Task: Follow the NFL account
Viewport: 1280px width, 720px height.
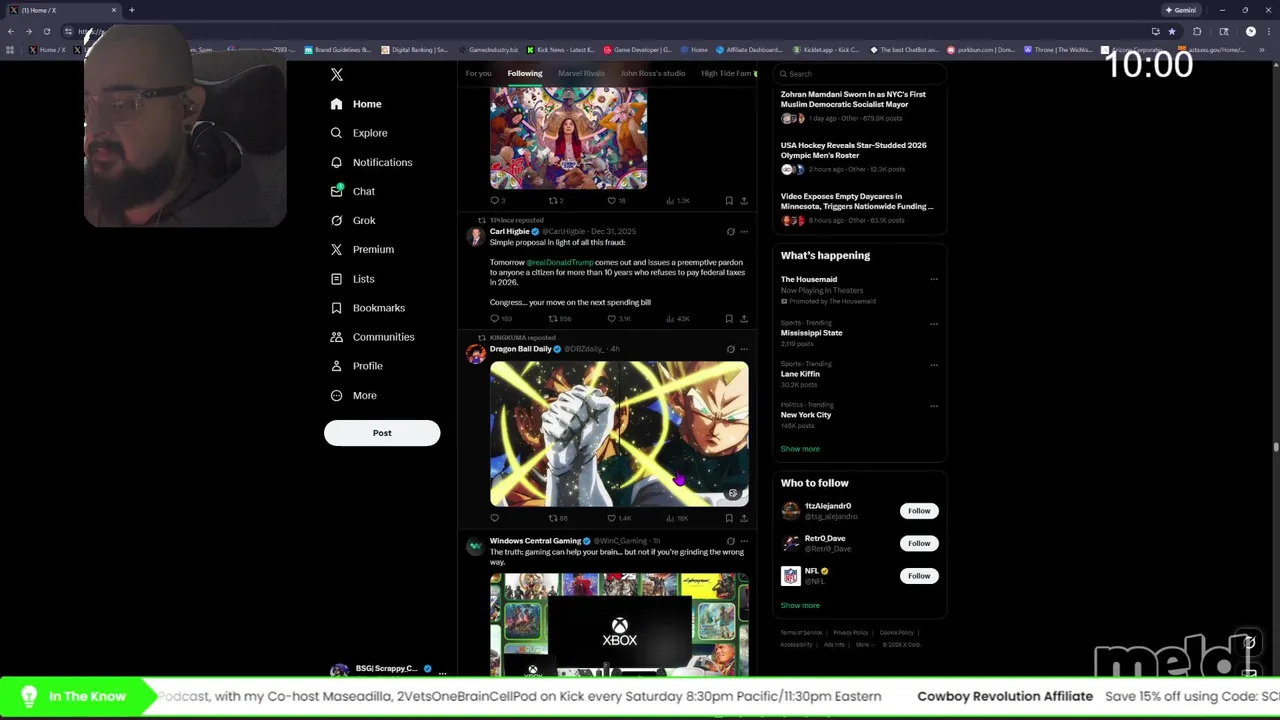Action: coord(919,576)
